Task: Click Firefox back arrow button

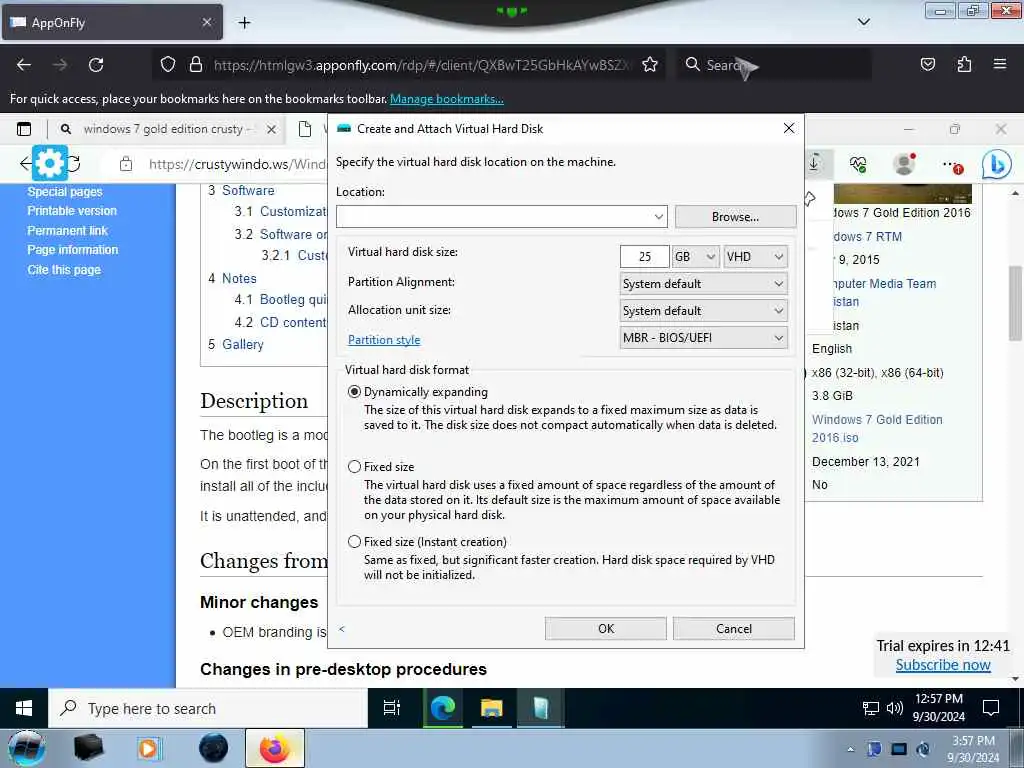Action: point(24,65)
